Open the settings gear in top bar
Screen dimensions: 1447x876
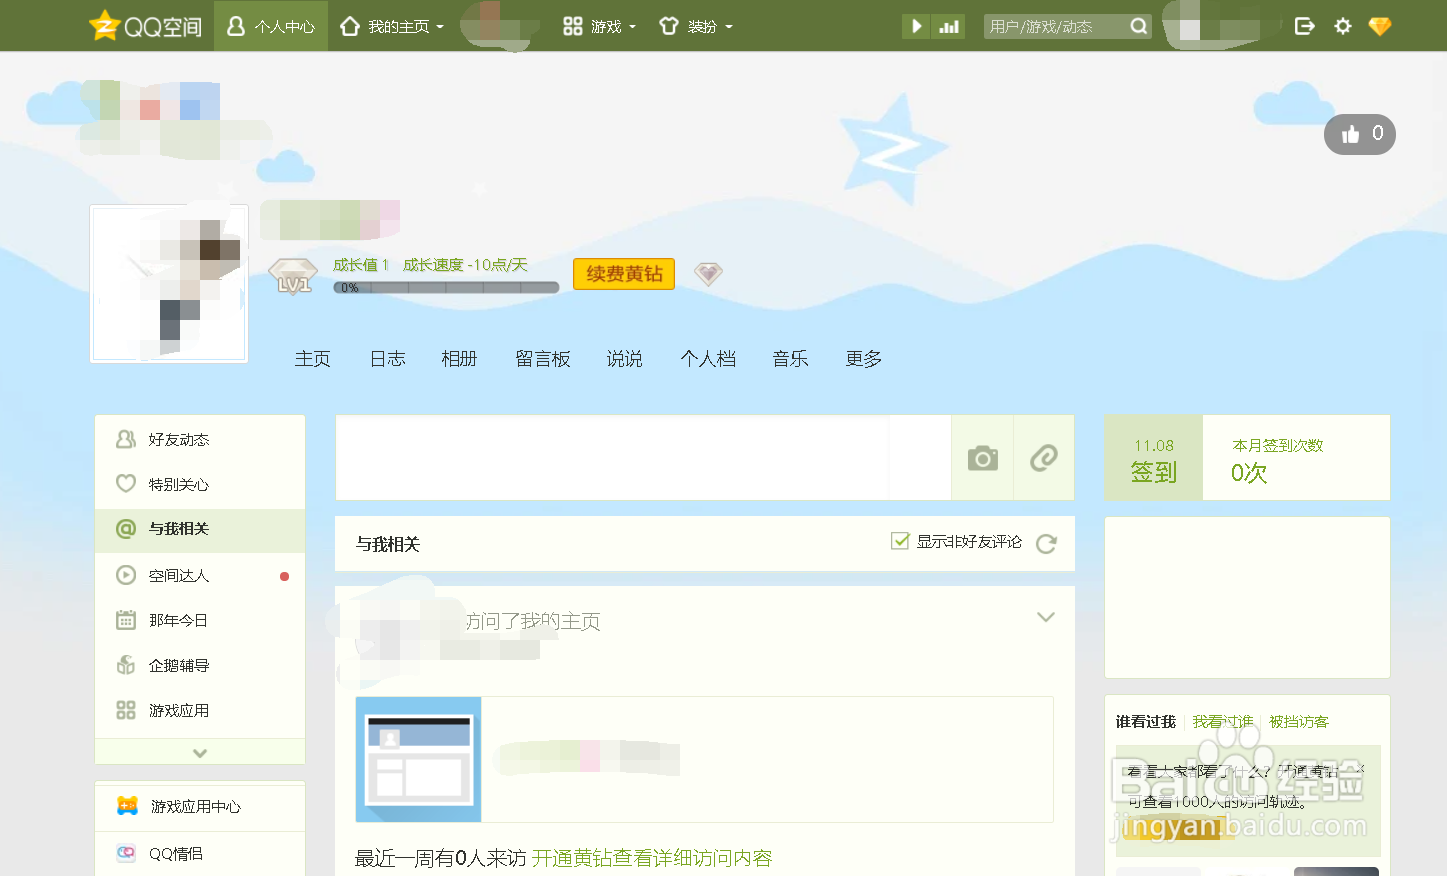tap(1342, 26)
